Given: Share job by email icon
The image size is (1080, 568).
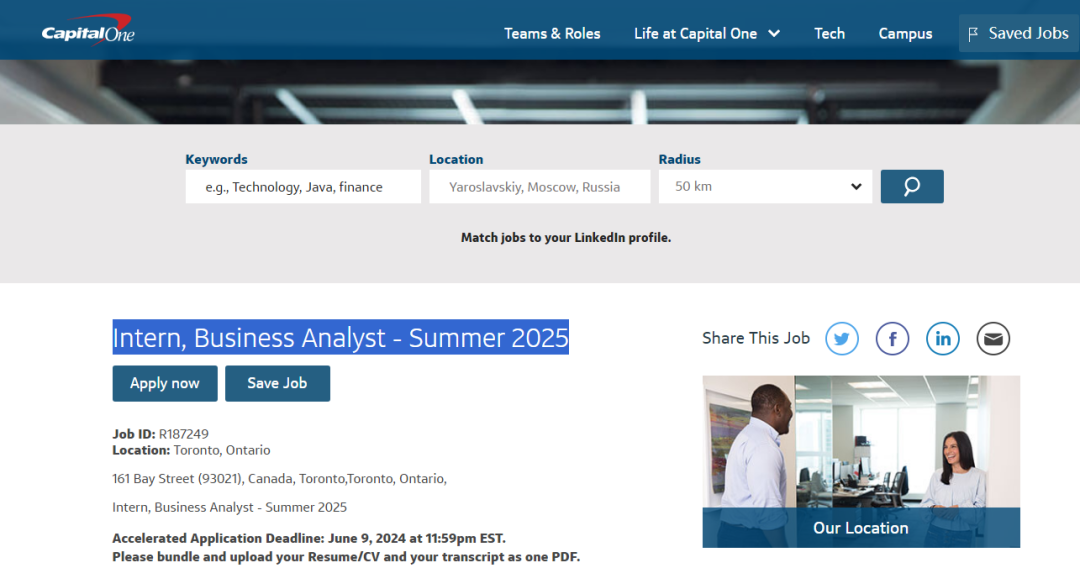Looking at the screenshot, I should point(993,339).
